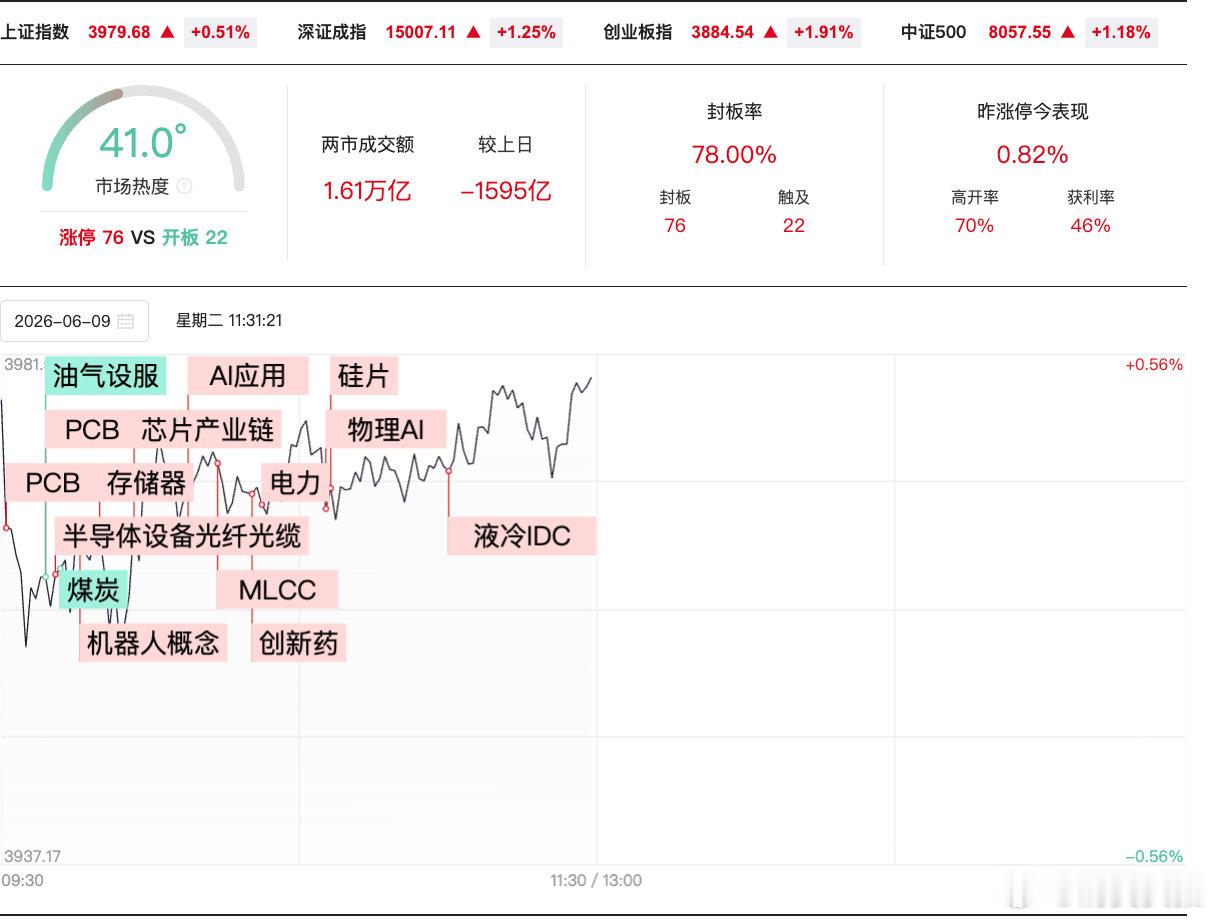Viewport: 1216px width, 920px height.
Task: Click the red up arrow next to 中证500
Action: [1068, 32]
